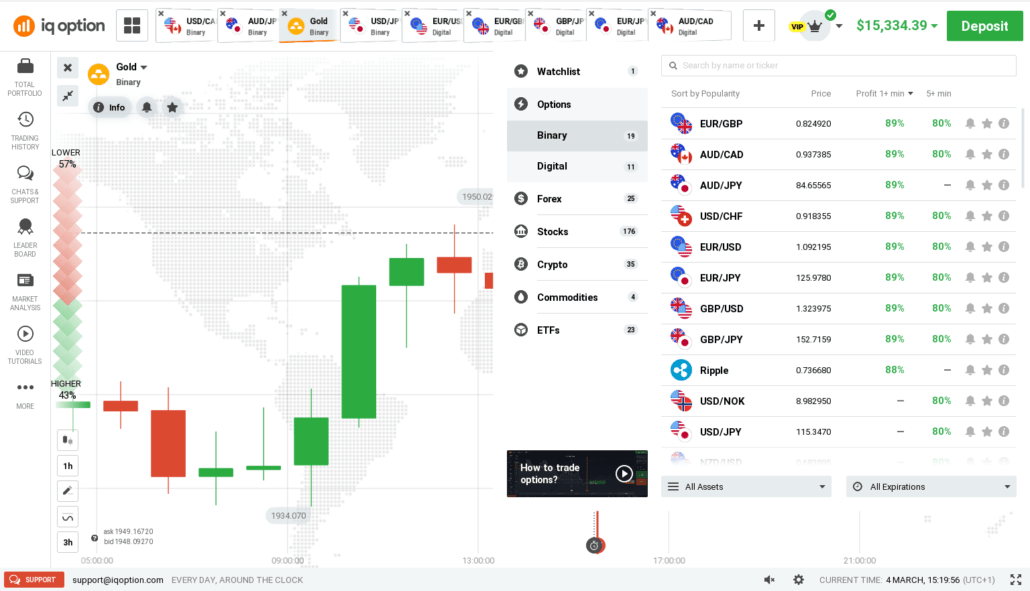The image size is (1030, 591).
Task: View the Leader Board
Action: pos(23,235)
